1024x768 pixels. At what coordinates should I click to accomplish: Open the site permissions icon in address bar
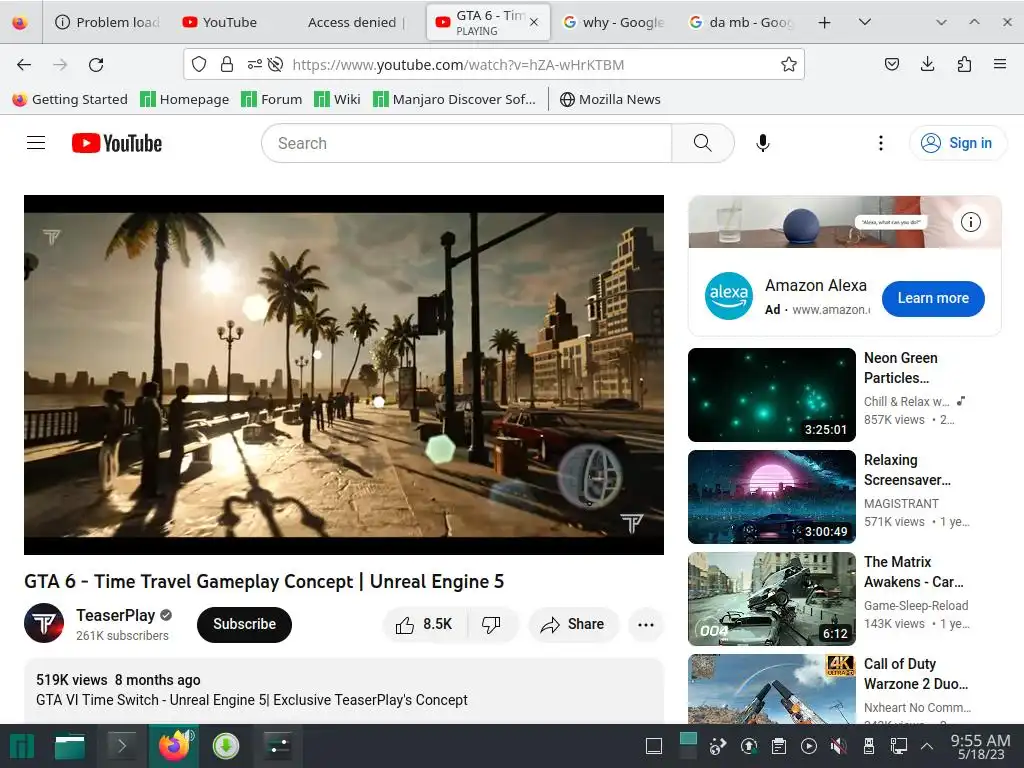tap(255, 65)
